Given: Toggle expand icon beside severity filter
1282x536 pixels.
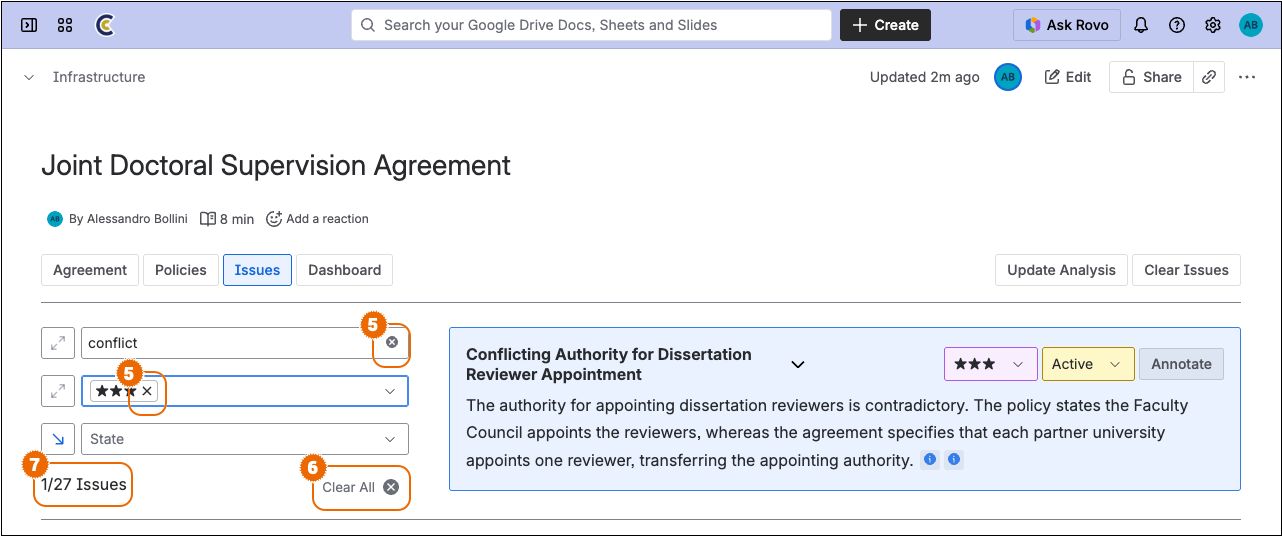Looking at the screenshot, I should click(x=58, y=391).
